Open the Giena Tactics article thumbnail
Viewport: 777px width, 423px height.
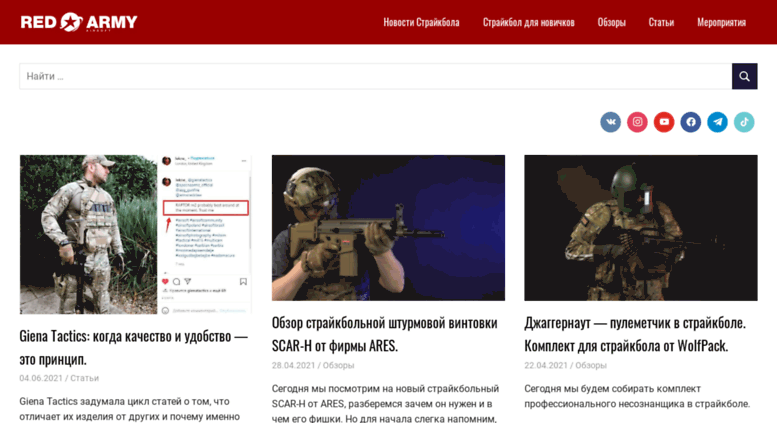pyautogui.click(x=136, y=234)
